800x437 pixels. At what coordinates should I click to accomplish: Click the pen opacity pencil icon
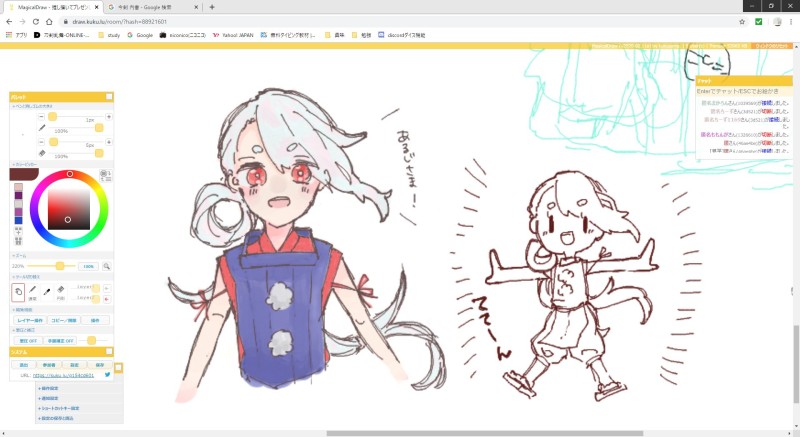pos(42,128)
